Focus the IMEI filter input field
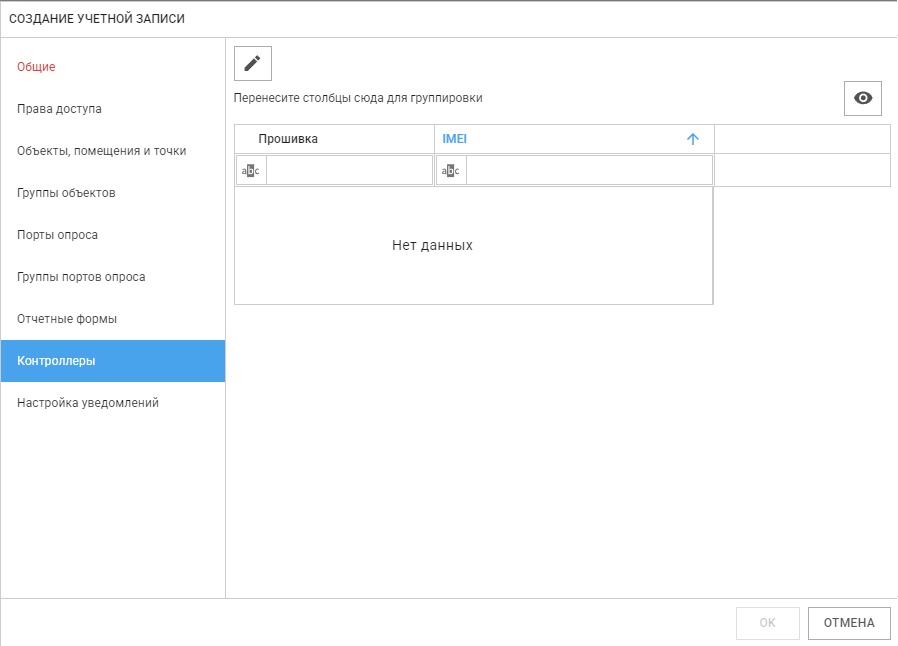This screenshot has height=646, width=898. pyautogui.click(x=589, y=171)
